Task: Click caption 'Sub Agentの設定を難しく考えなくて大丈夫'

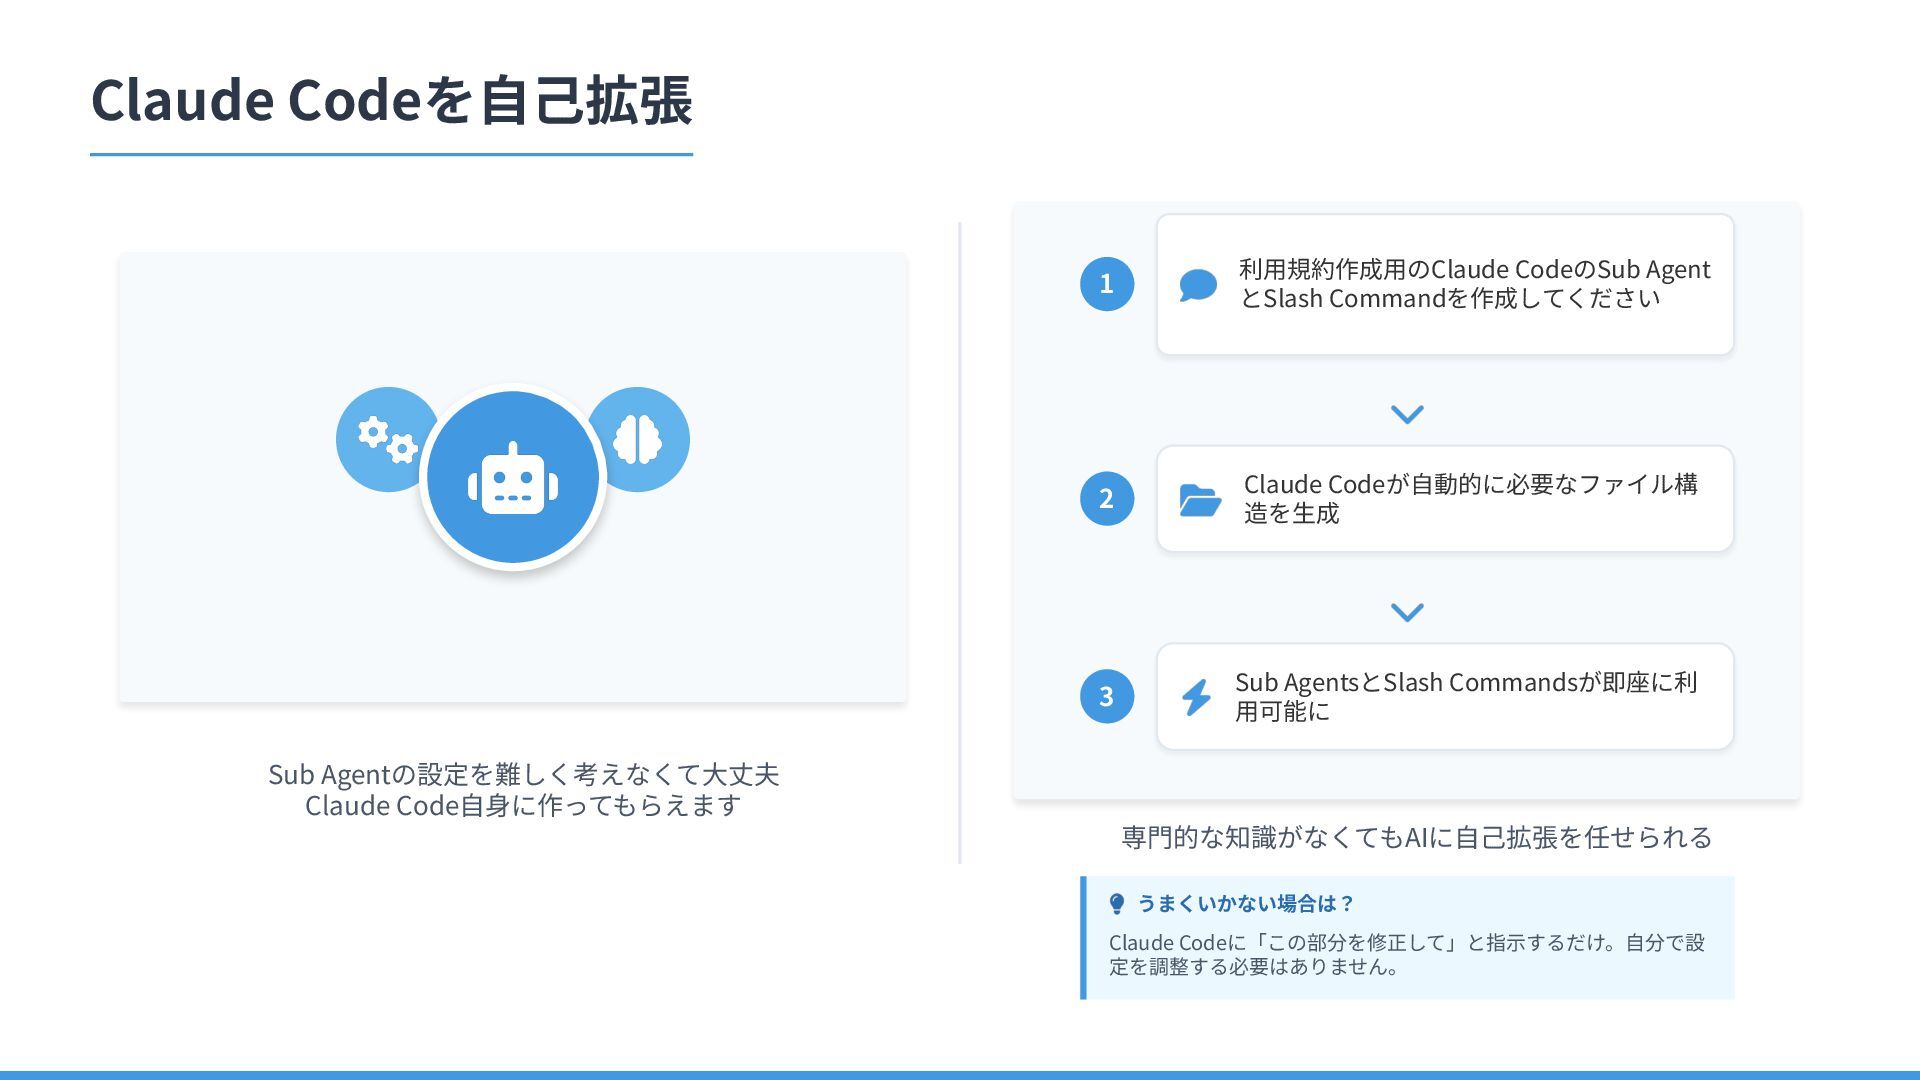Action: 523,774
